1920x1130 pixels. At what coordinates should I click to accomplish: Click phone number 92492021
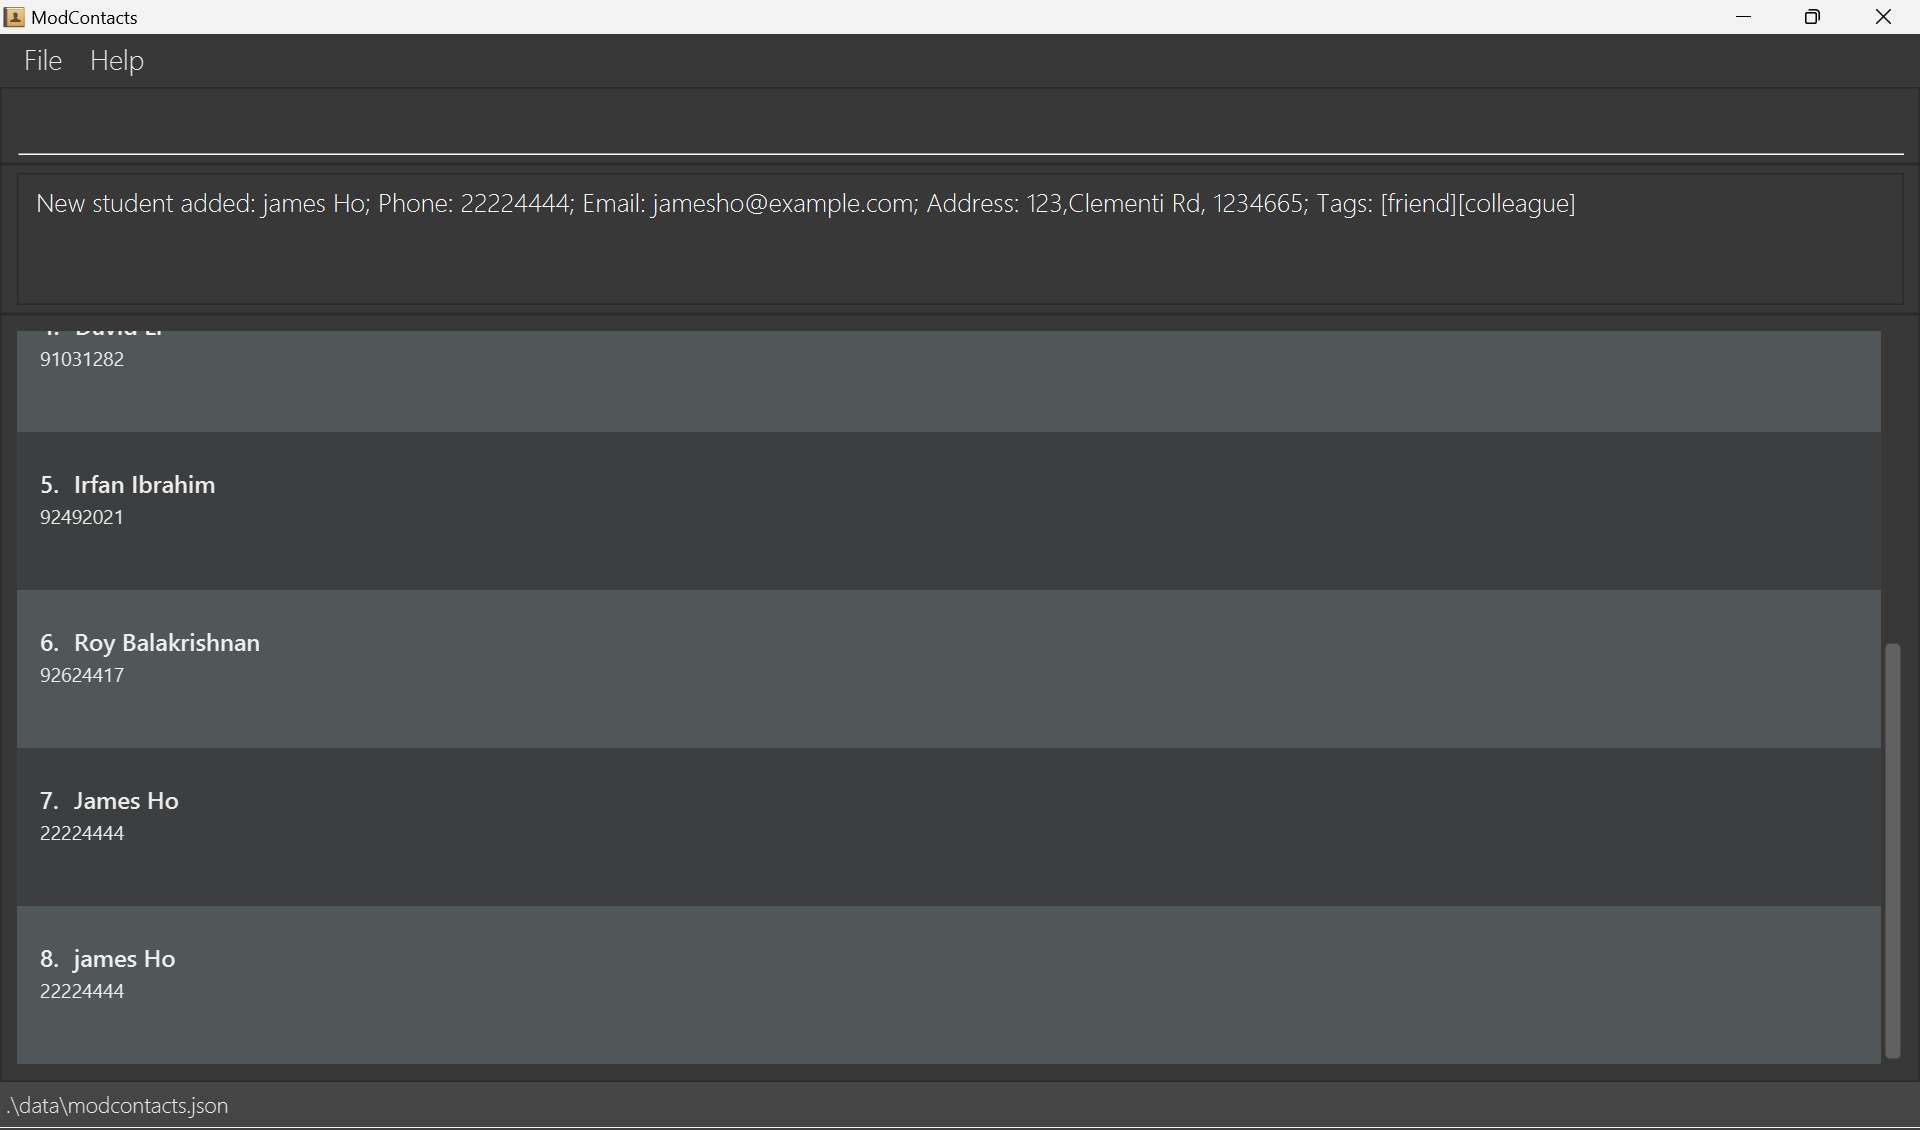(82, 518)
